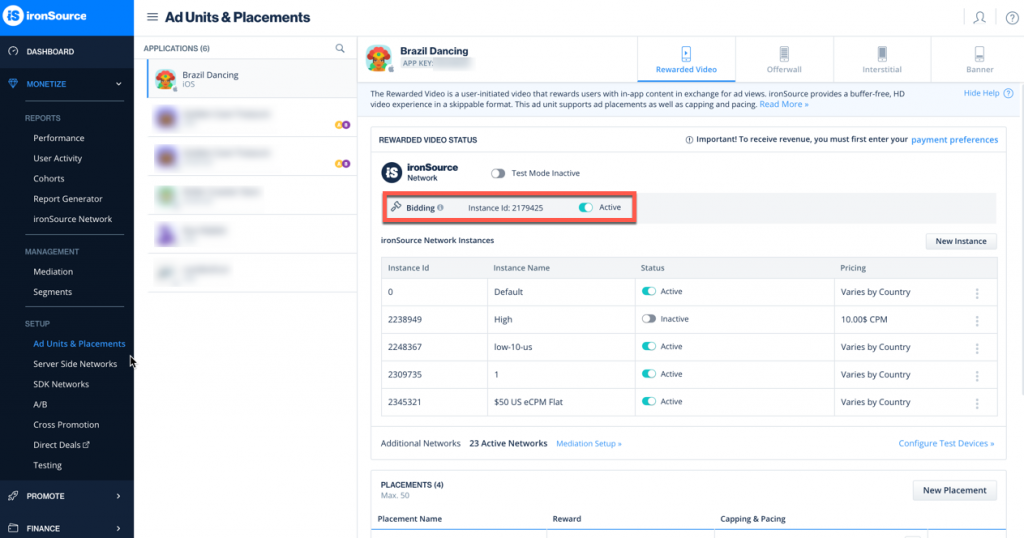The width and height of the screenshot is (1024, 538).
Task: Click the Banner tab icon
Action: (x=980, y=54)
